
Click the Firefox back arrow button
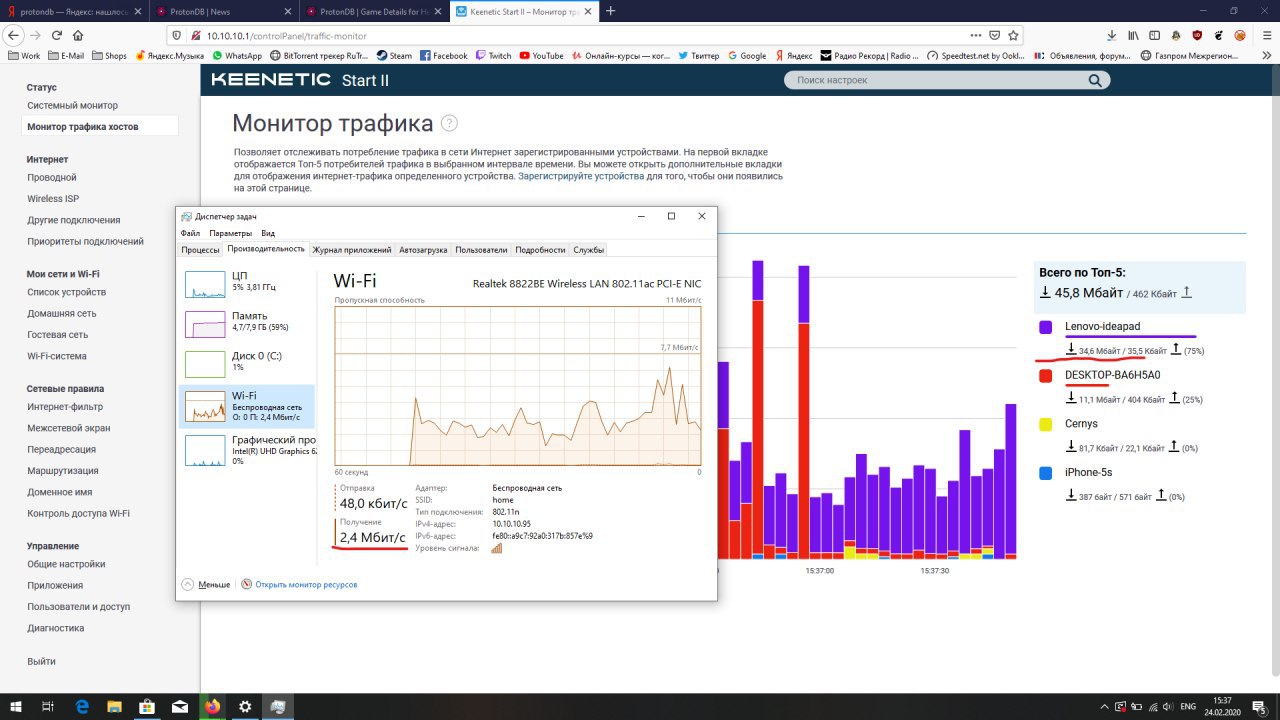pos(14,34)
